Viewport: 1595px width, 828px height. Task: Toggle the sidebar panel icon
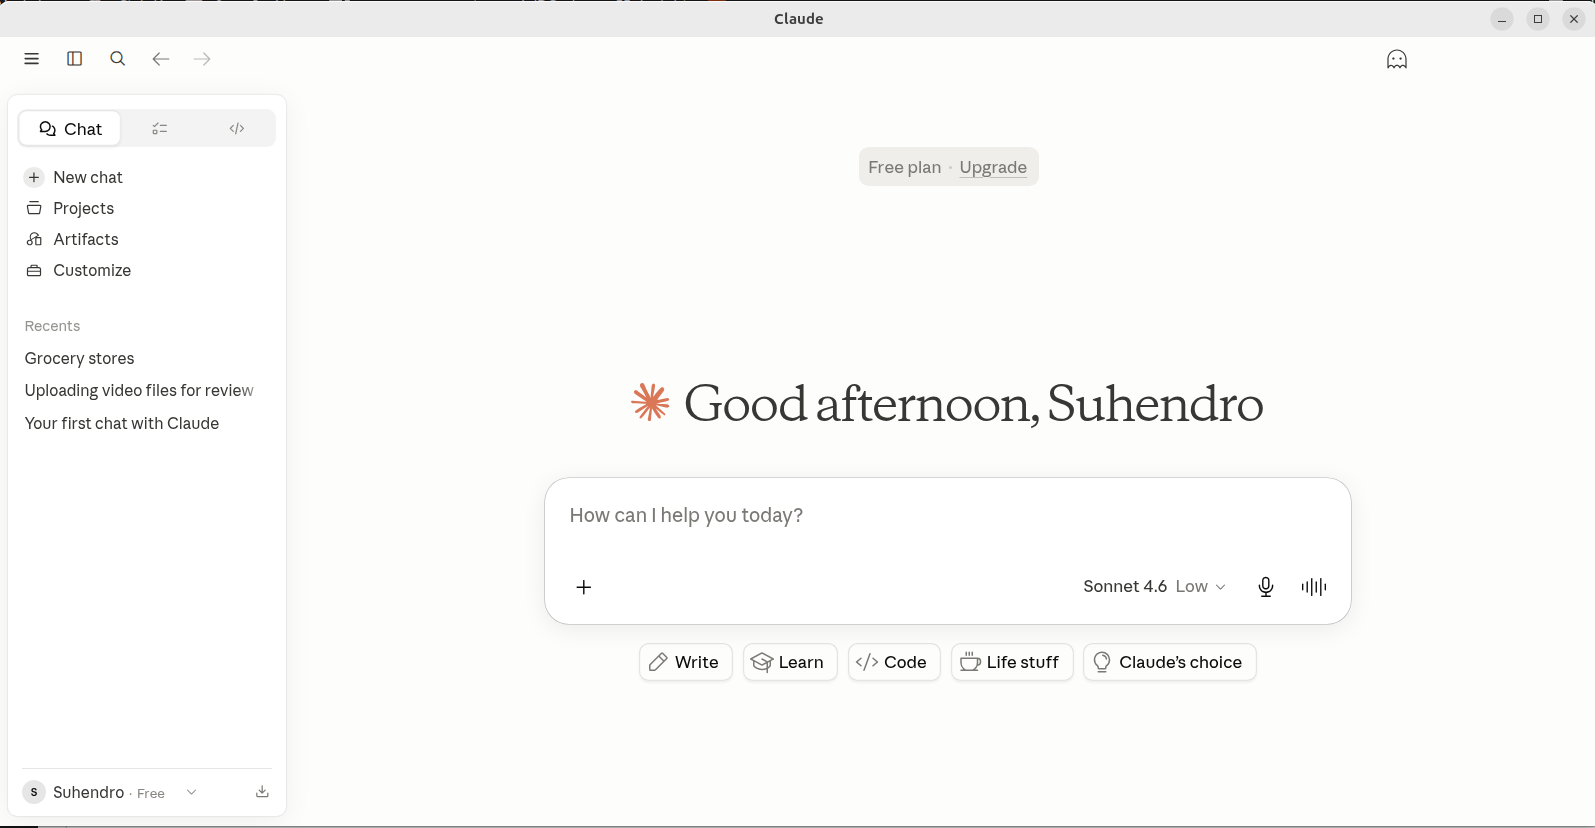[x=74, y=59]
